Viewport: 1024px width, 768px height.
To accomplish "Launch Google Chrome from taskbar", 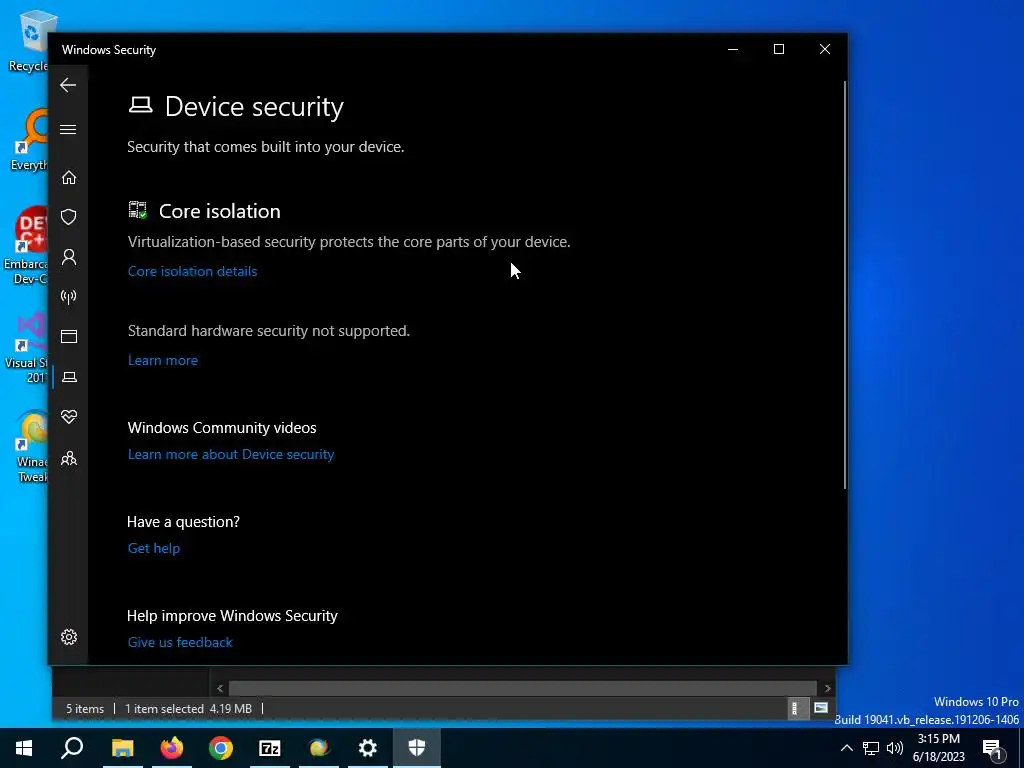I will tap(221, 748).
